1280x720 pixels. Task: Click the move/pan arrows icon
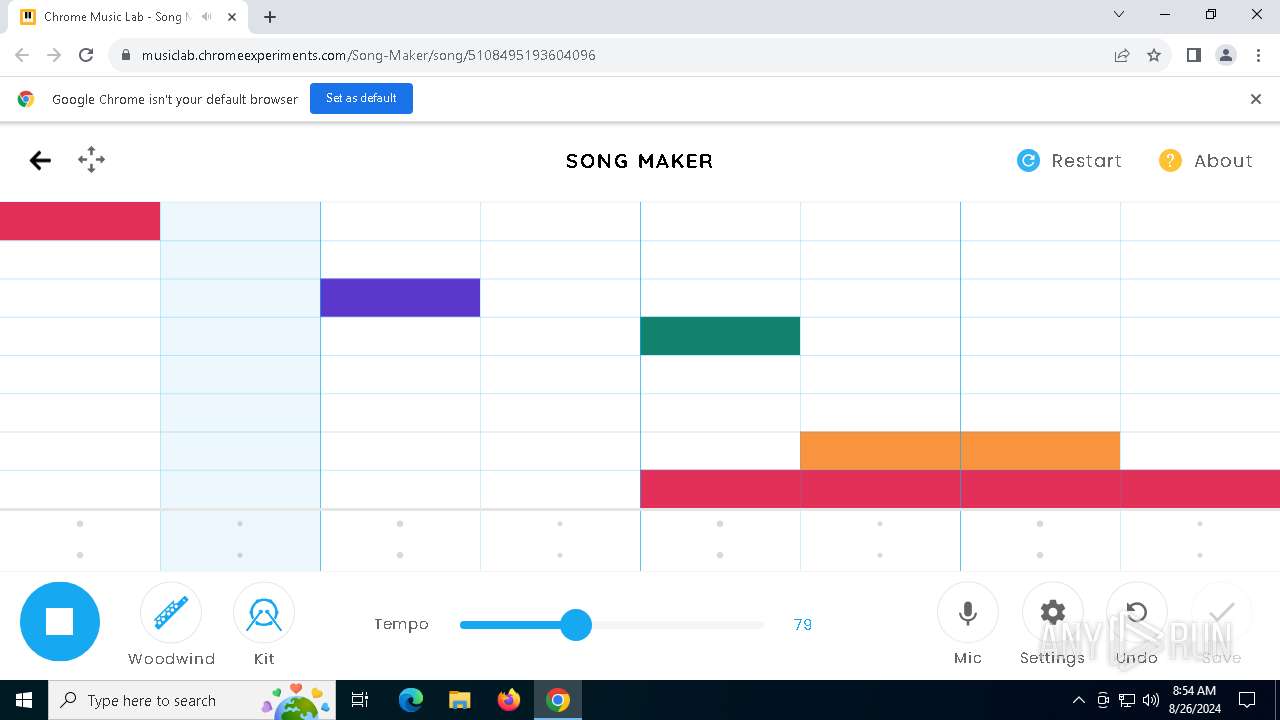coord(91,160)
